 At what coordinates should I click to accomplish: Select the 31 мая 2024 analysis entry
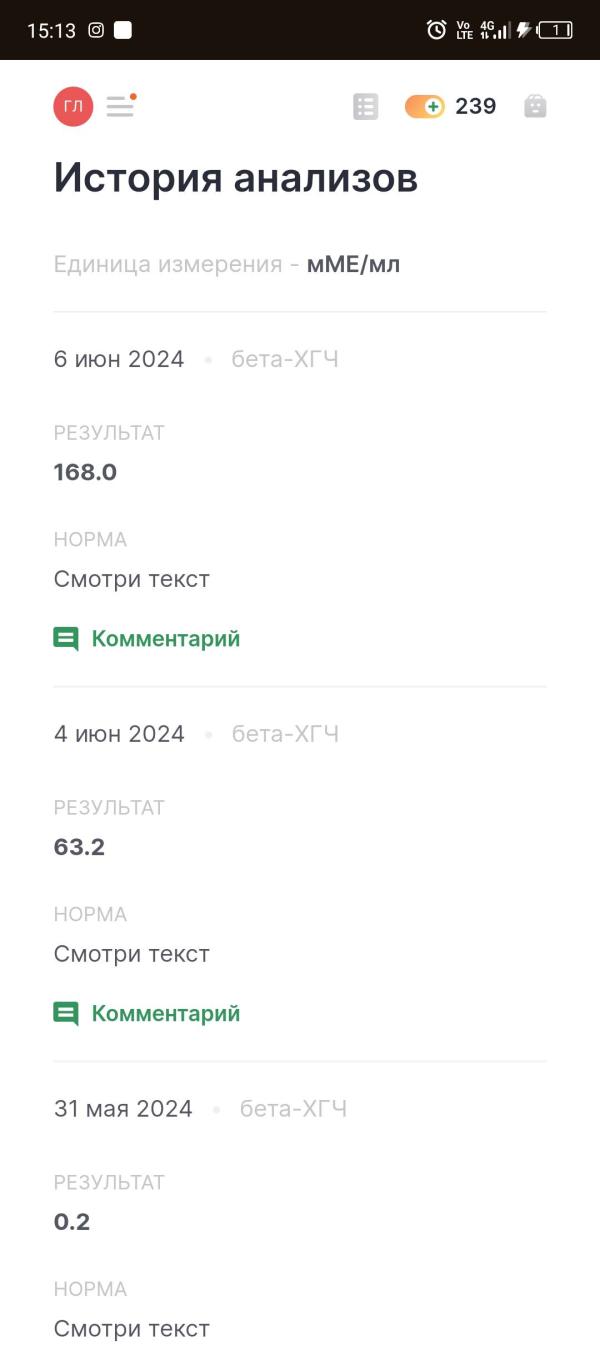[x=300, y=1215]
